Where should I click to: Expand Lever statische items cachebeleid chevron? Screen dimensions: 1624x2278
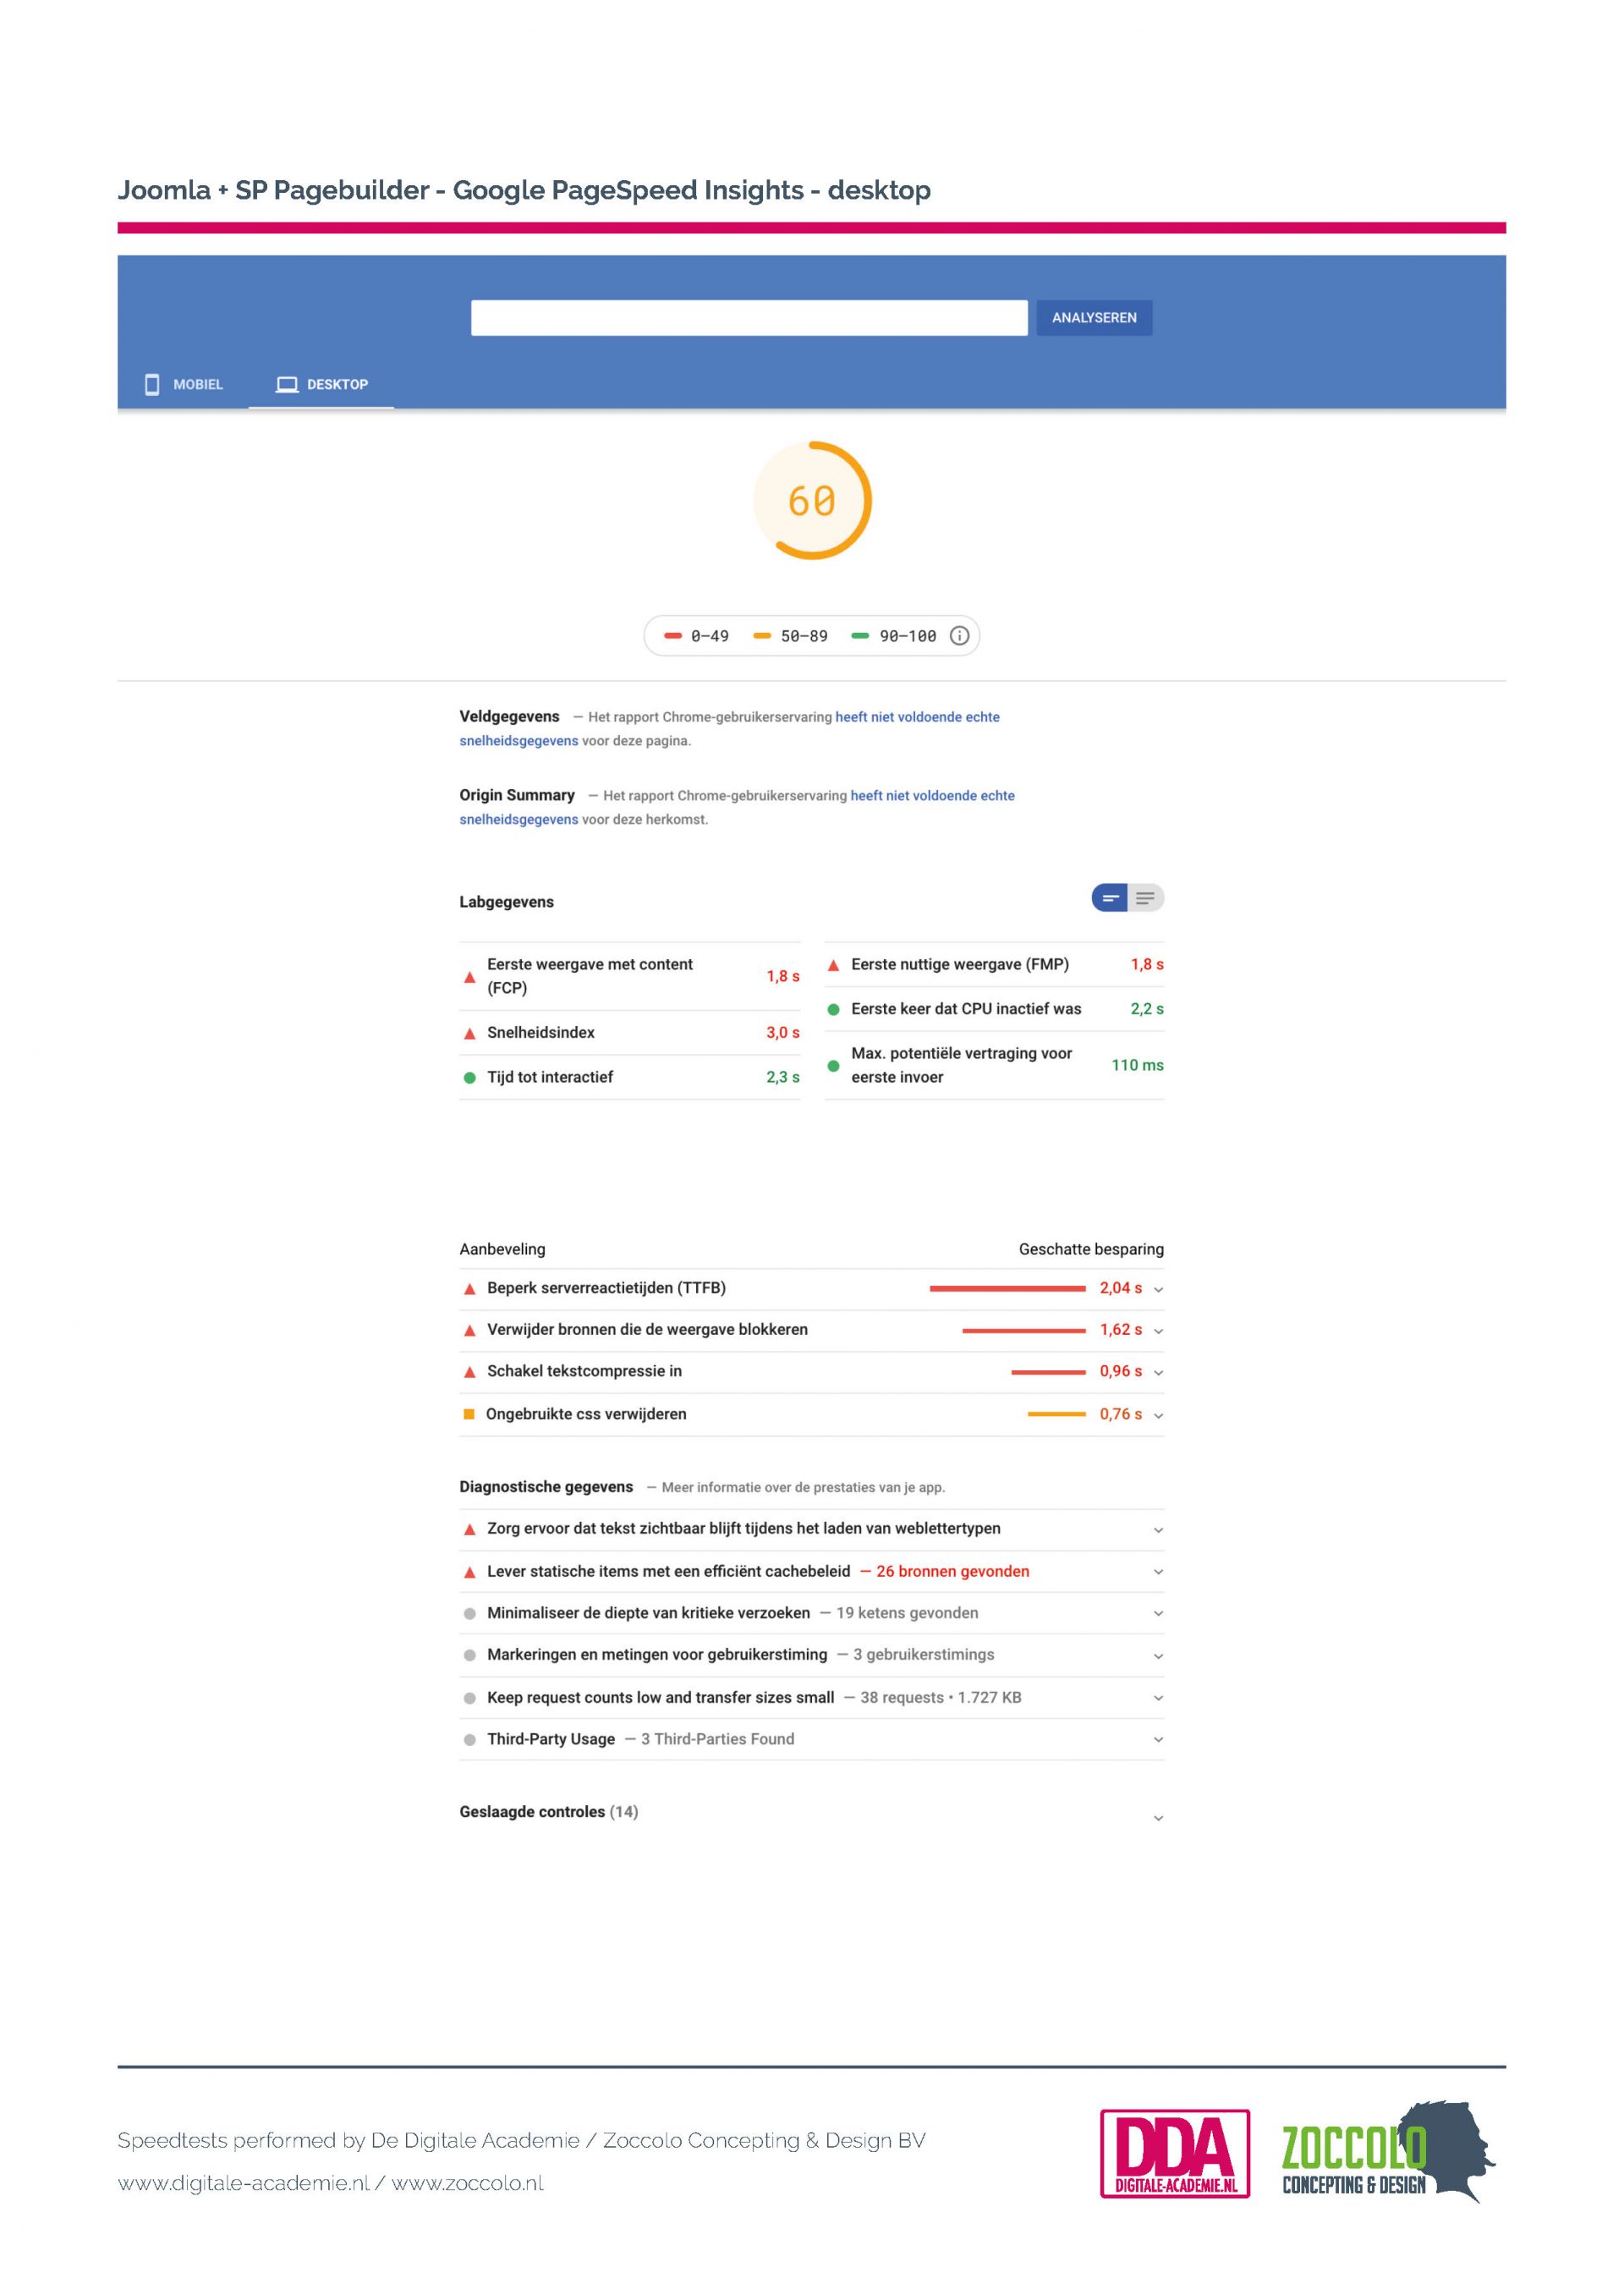point(1158,1572)
